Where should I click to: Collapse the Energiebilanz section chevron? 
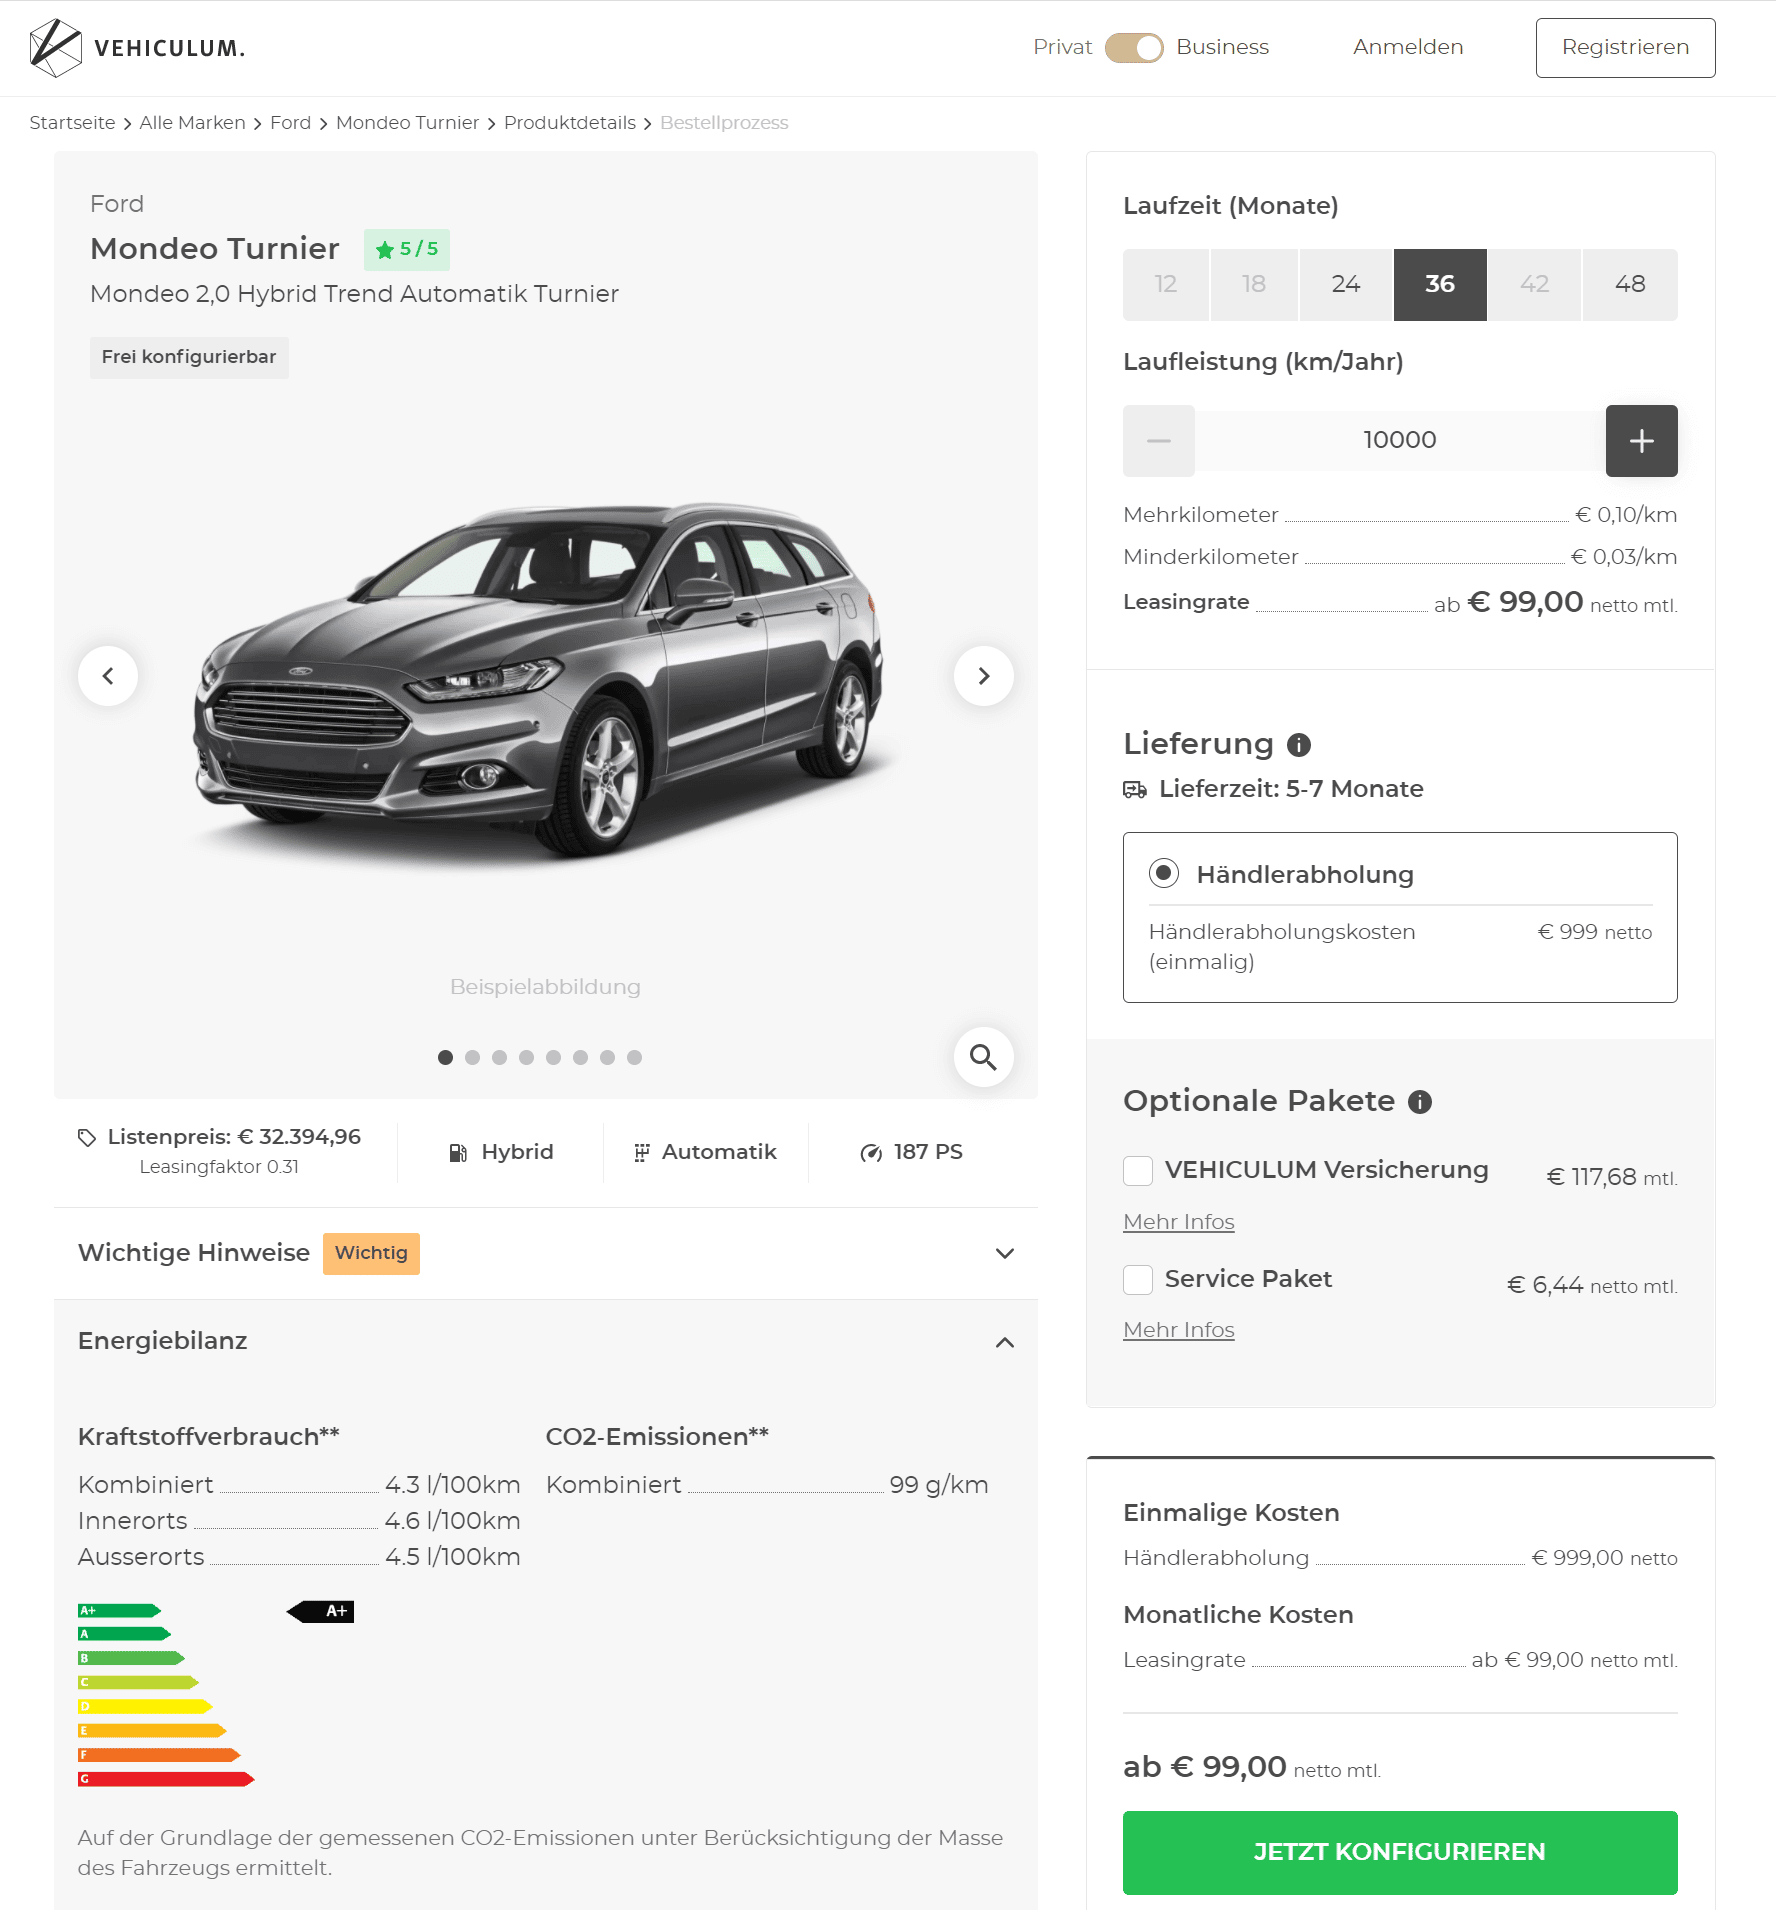[x=1005, y=1342]
